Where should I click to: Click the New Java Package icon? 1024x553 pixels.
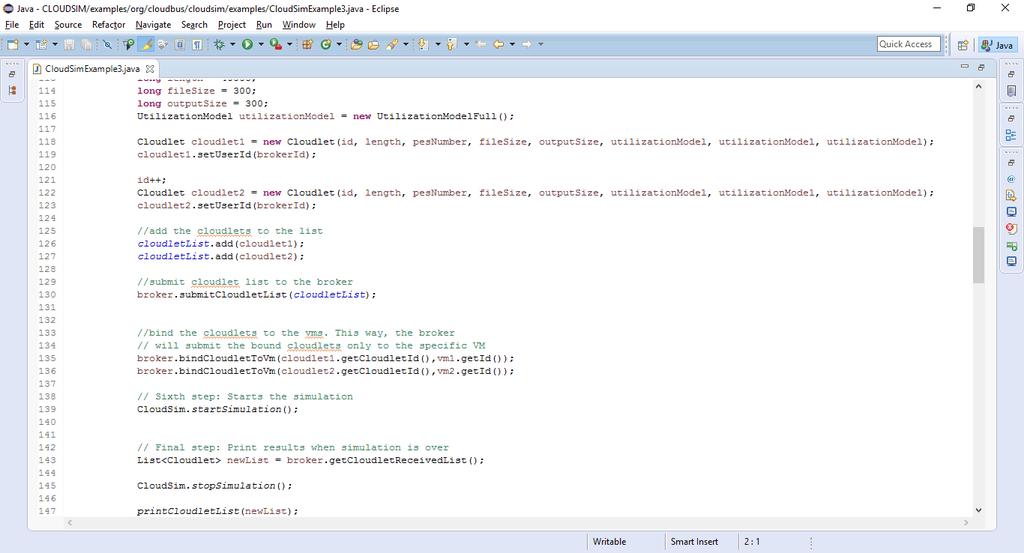coord(307,44)
